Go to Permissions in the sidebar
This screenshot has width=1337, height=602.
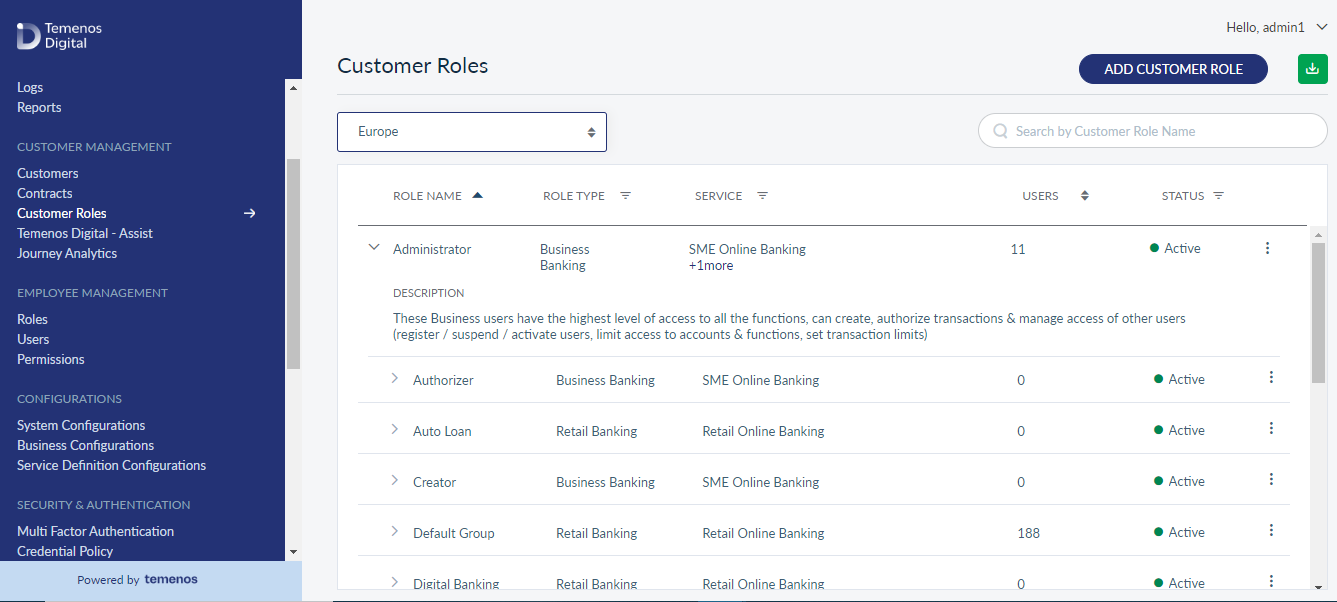point(51,359)
